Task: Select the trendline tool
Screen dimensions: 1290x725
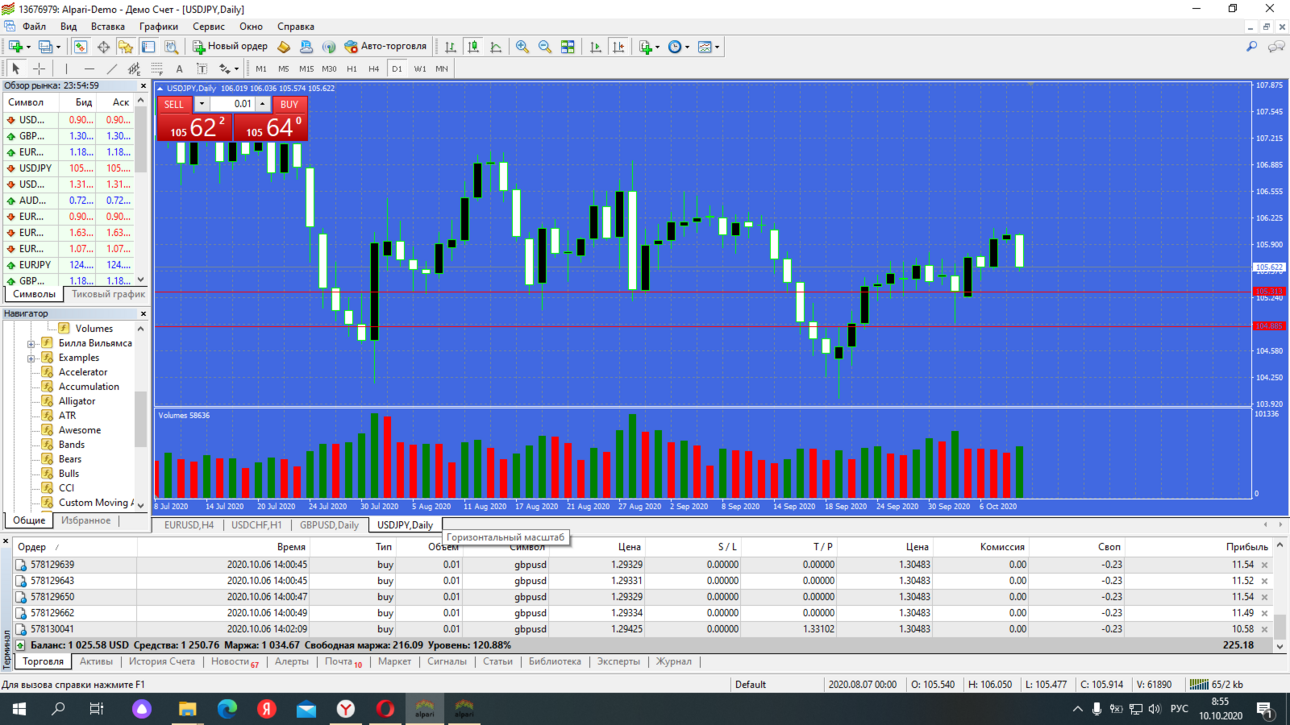Action: [x=112, y=69]
